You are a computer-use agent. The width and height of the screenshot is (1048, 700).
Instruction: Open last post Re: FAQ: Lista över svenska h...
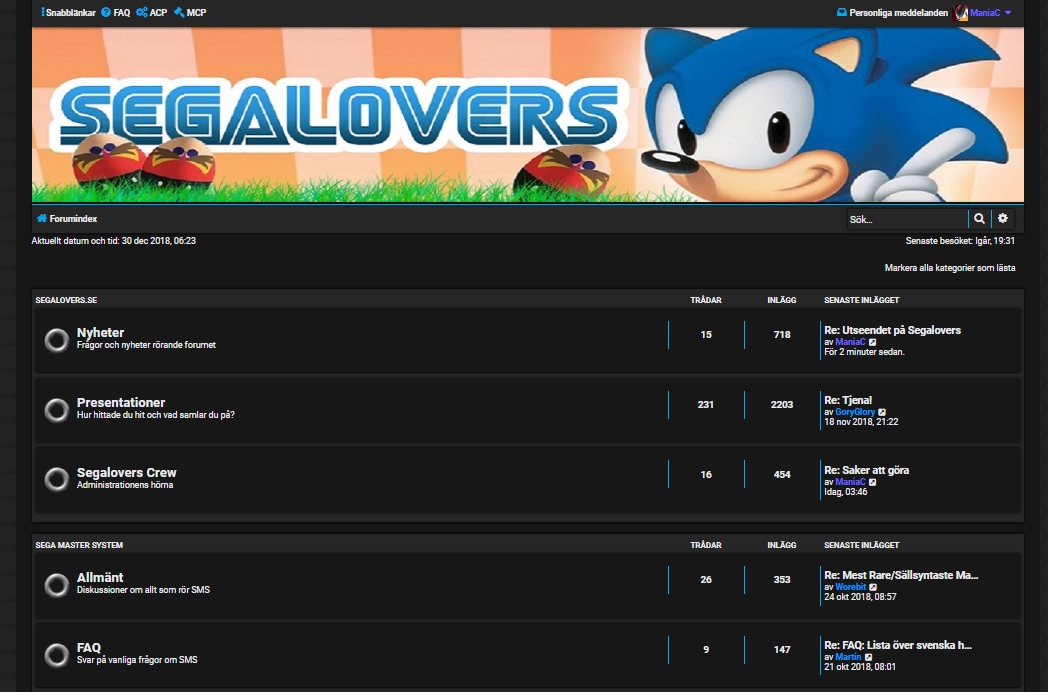898,645
